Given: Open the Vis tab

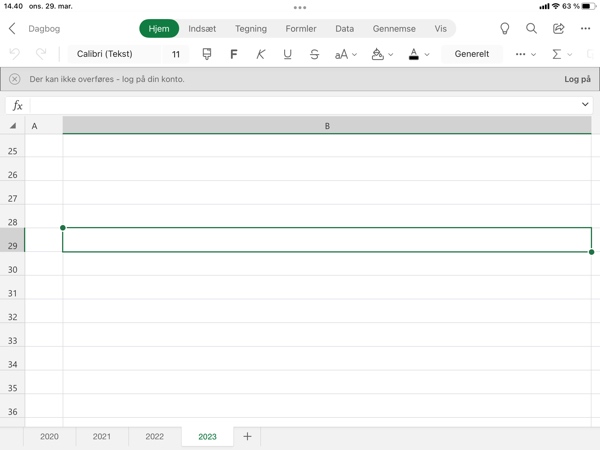Looking at the screenshot, I should point(440,29).
